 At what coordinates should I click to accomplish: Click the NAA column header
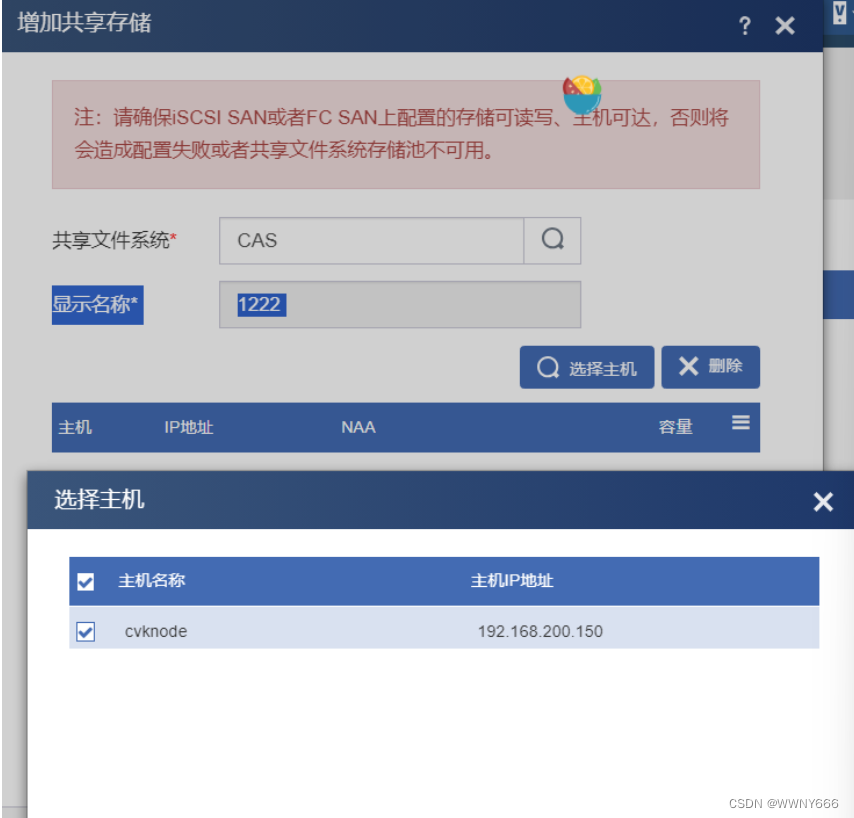pyautogui.click(x=358, y=427)
